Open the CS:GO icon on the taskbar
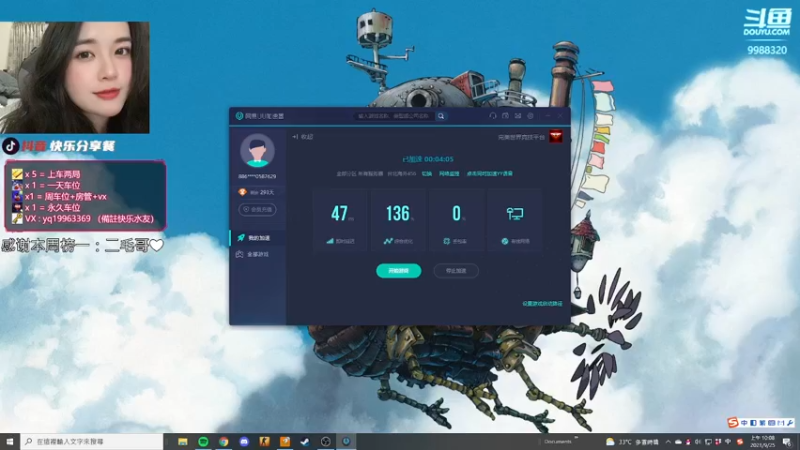The height and width of the screenshot is (450, 800). tap(264, 441)
